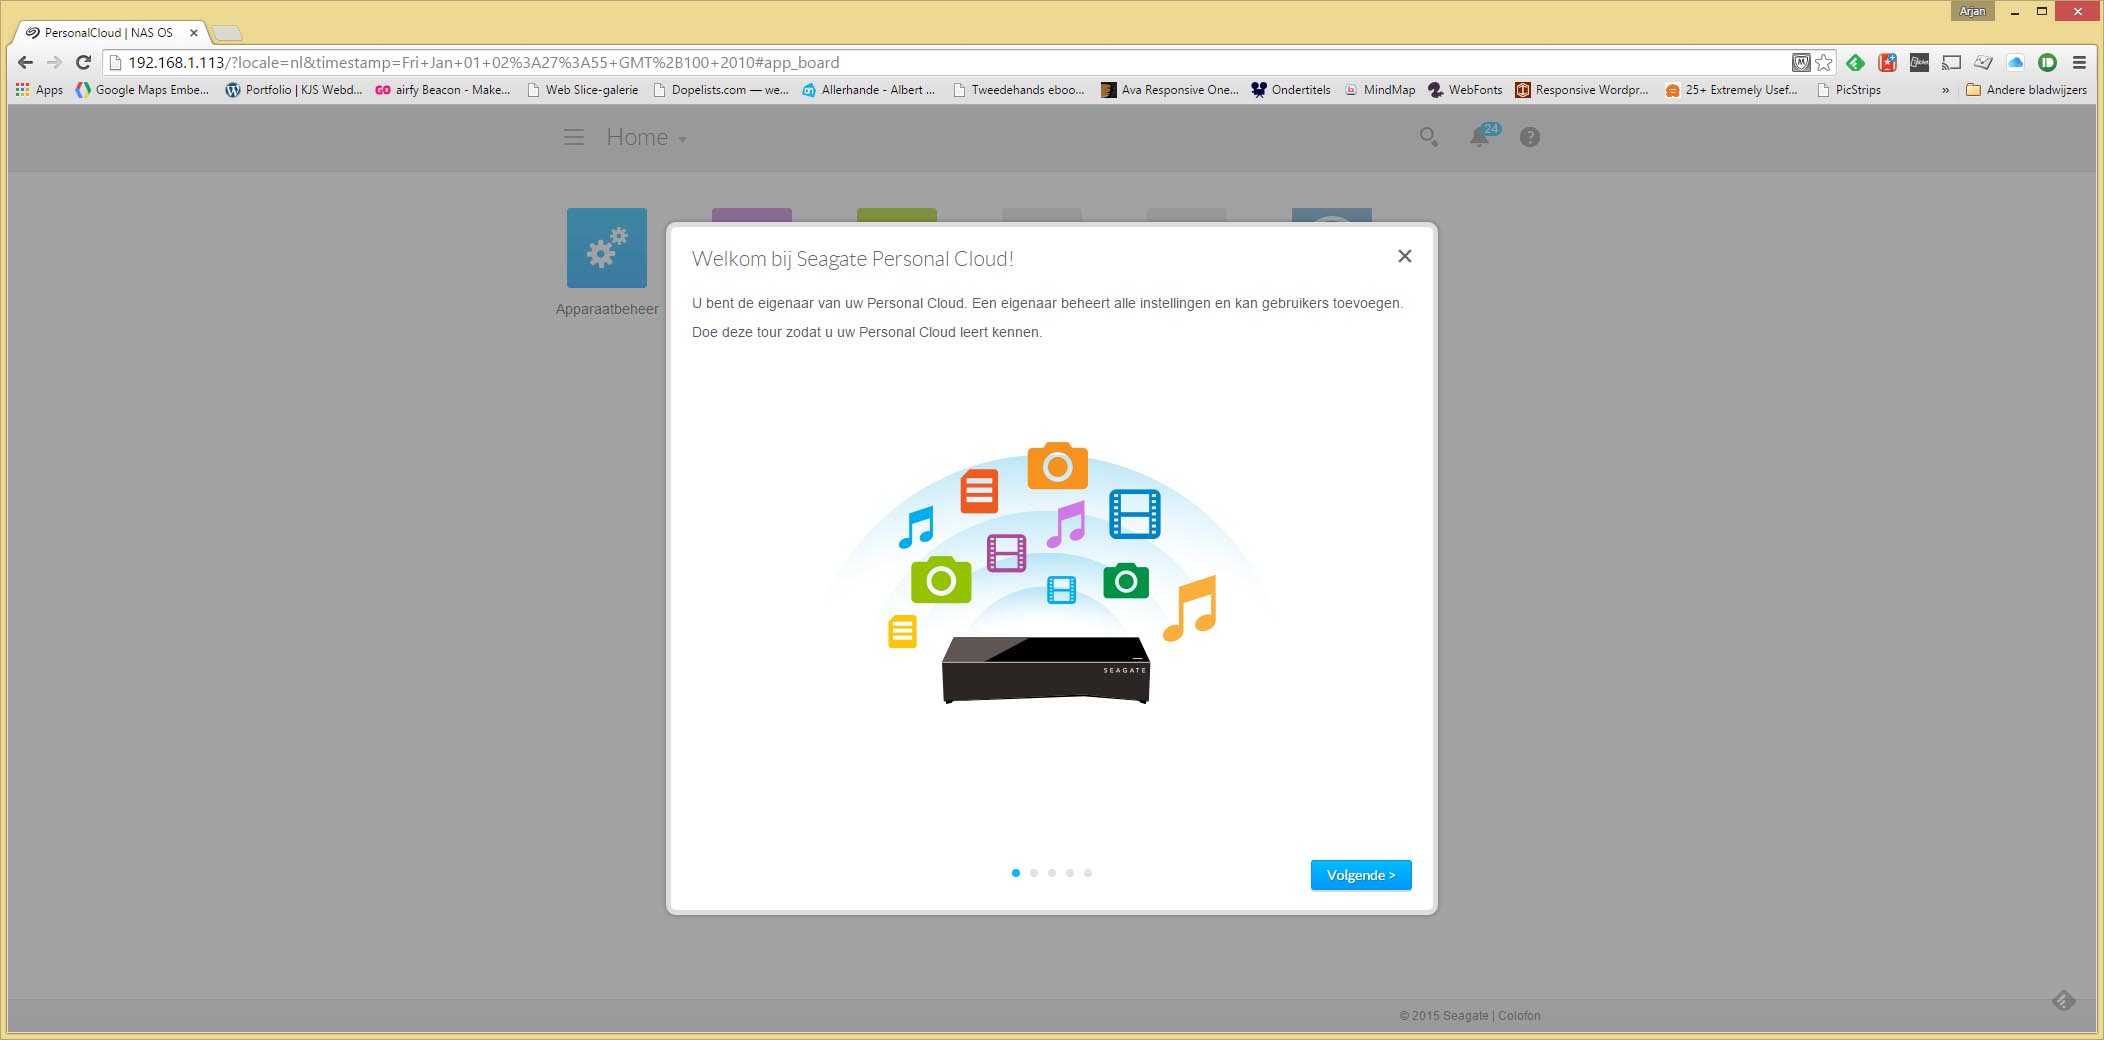Screen dimensions: 2104x1040
Task: Open the Chrome menu icon
Action: tap(2078, 62)
